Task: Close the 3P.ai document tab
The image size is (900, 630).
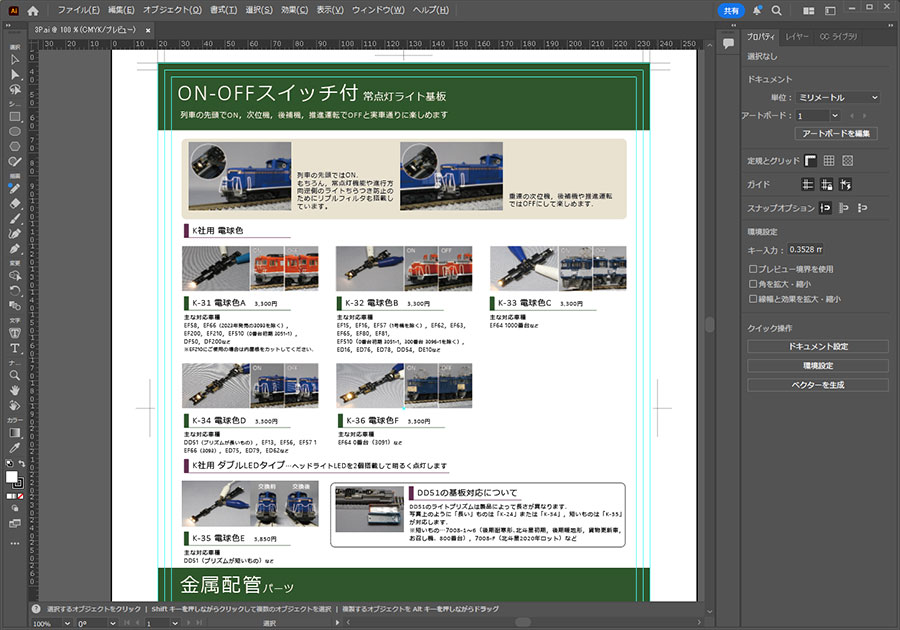Action: [x=148, y=30]
